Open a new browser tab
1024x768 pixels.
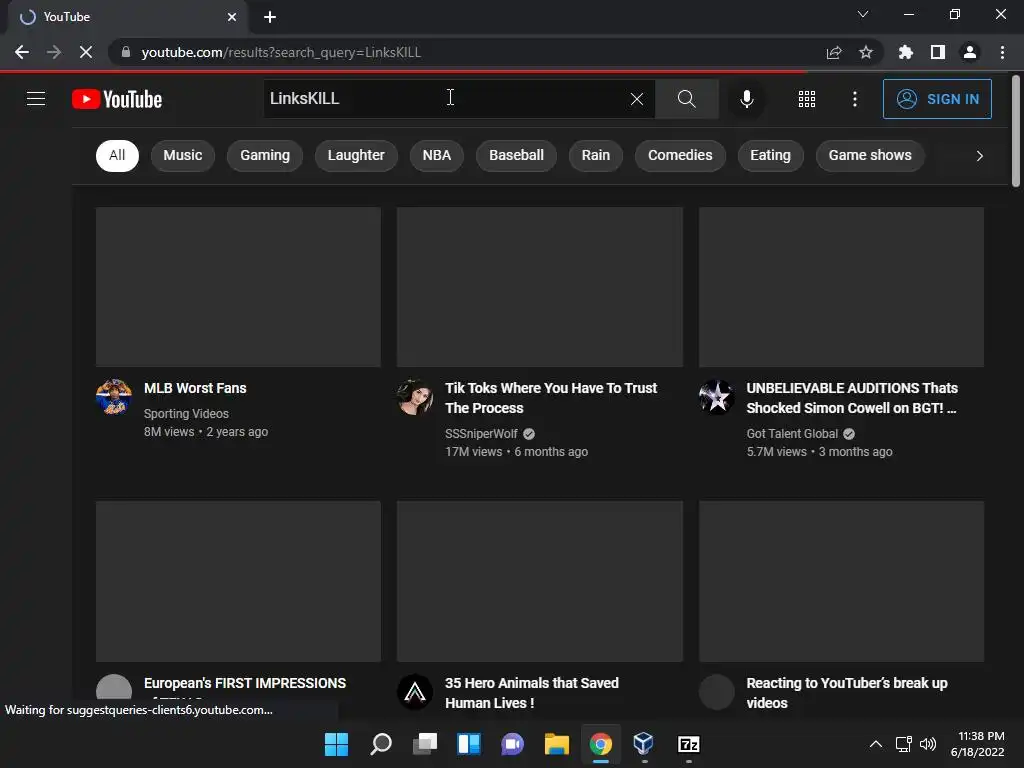tap(270, 17)
